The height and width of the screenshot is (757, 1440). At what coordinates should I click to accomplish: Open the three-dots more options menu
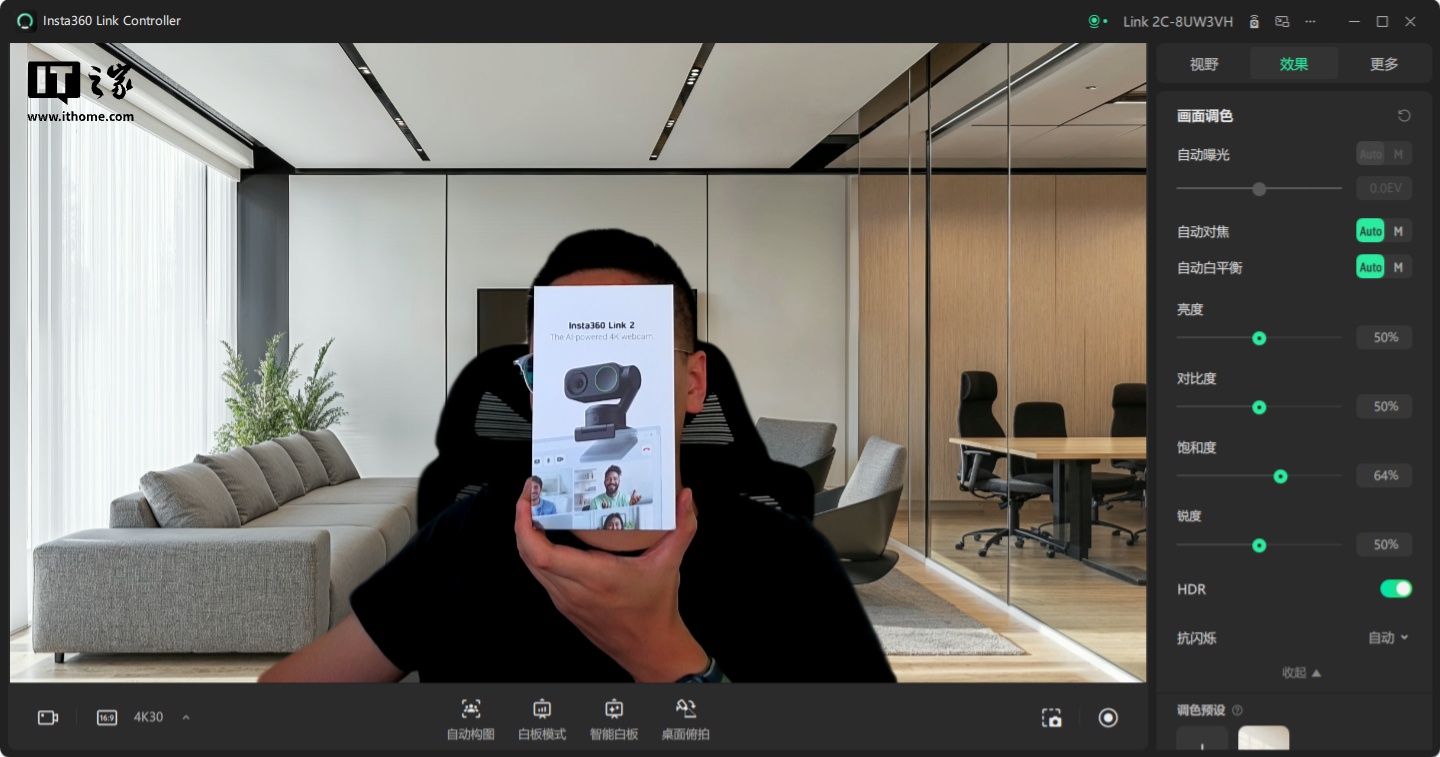click(1310, 21)
